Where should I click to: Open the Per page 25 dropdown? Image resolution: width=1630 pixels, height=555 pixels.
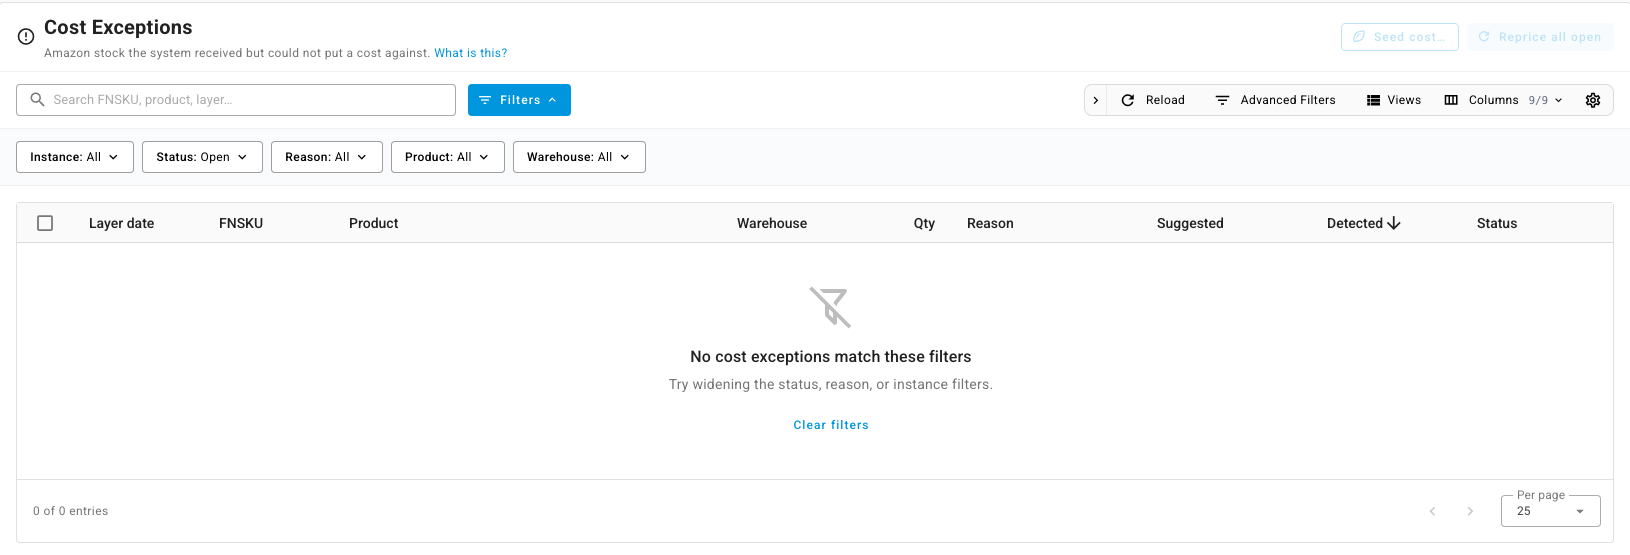[x=1551, y=511]
